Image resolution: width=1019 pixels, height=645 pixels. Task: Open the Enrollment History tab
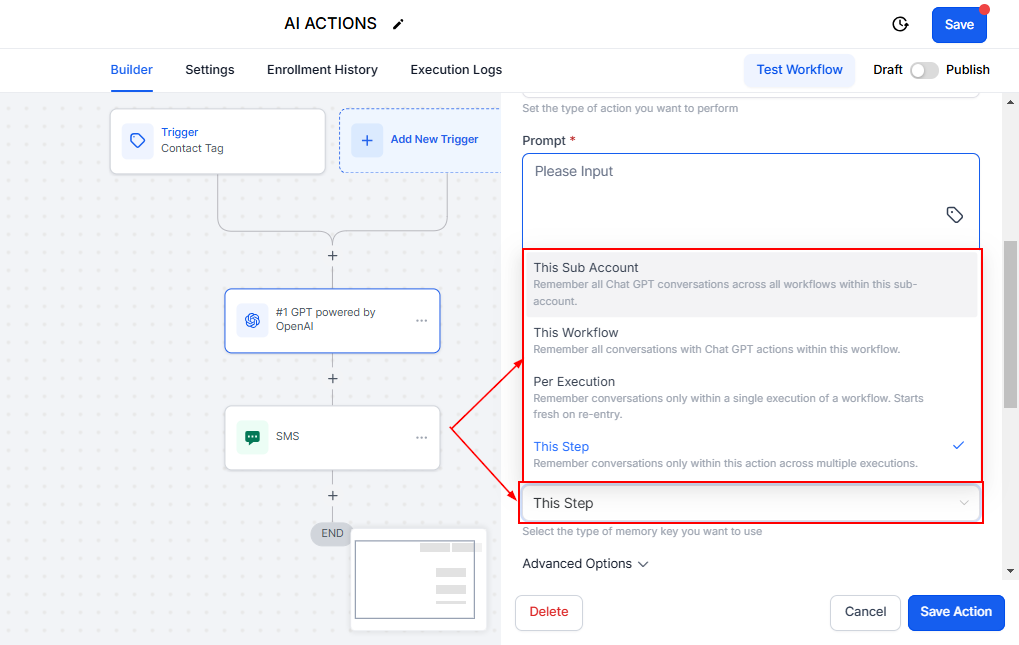pyautogui.click(x=322, y=70)
